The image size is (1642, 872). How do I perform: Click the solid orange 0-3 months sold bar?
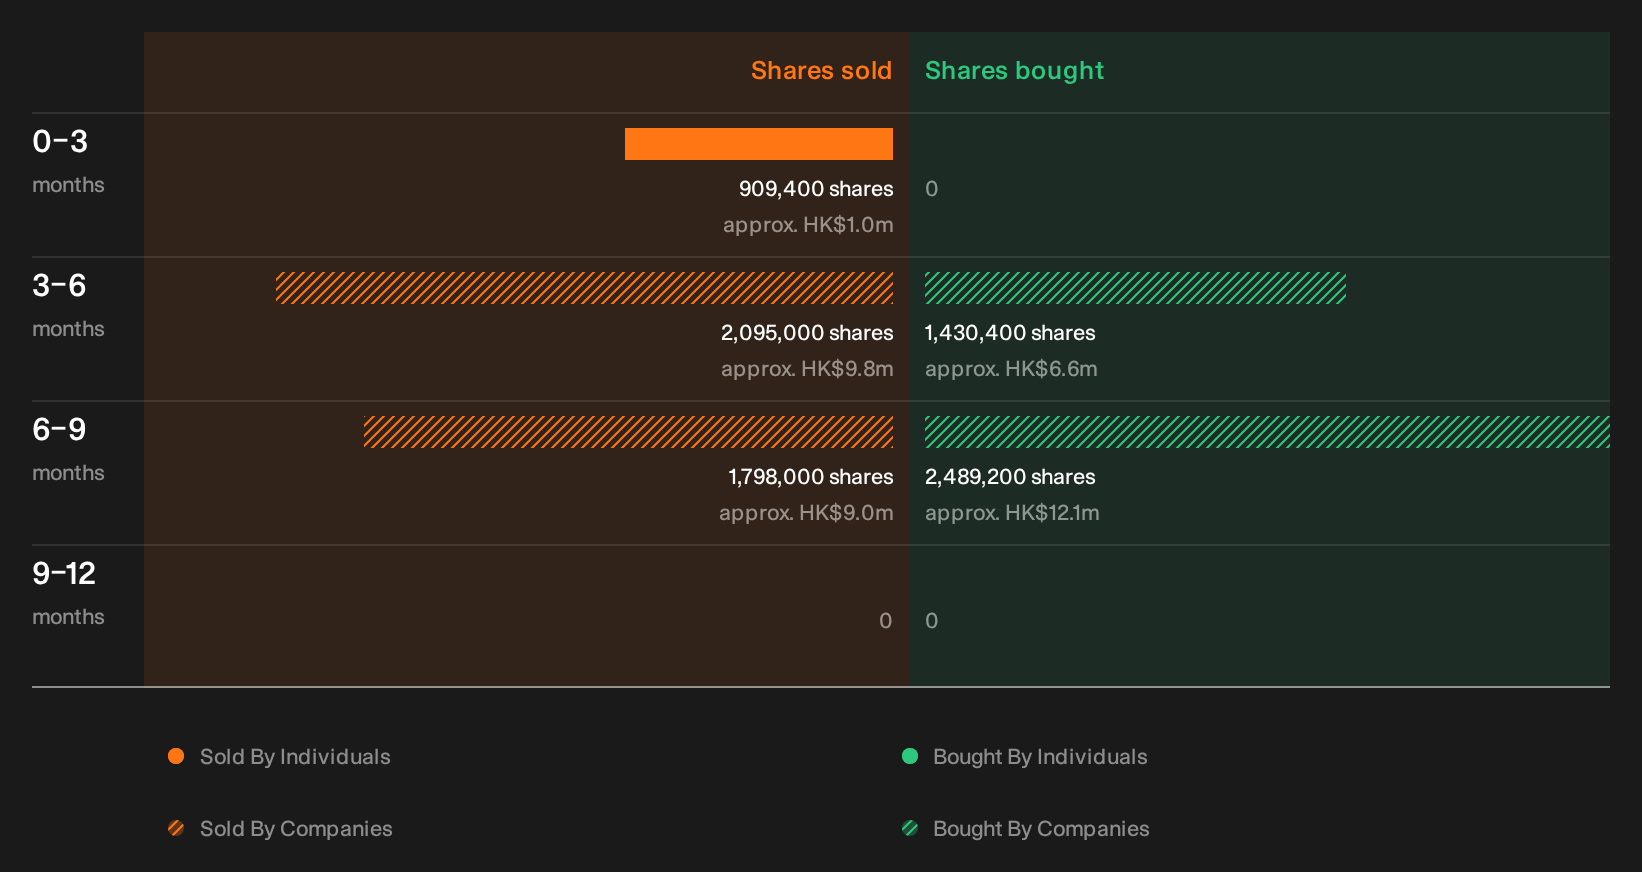pos(759,144)
